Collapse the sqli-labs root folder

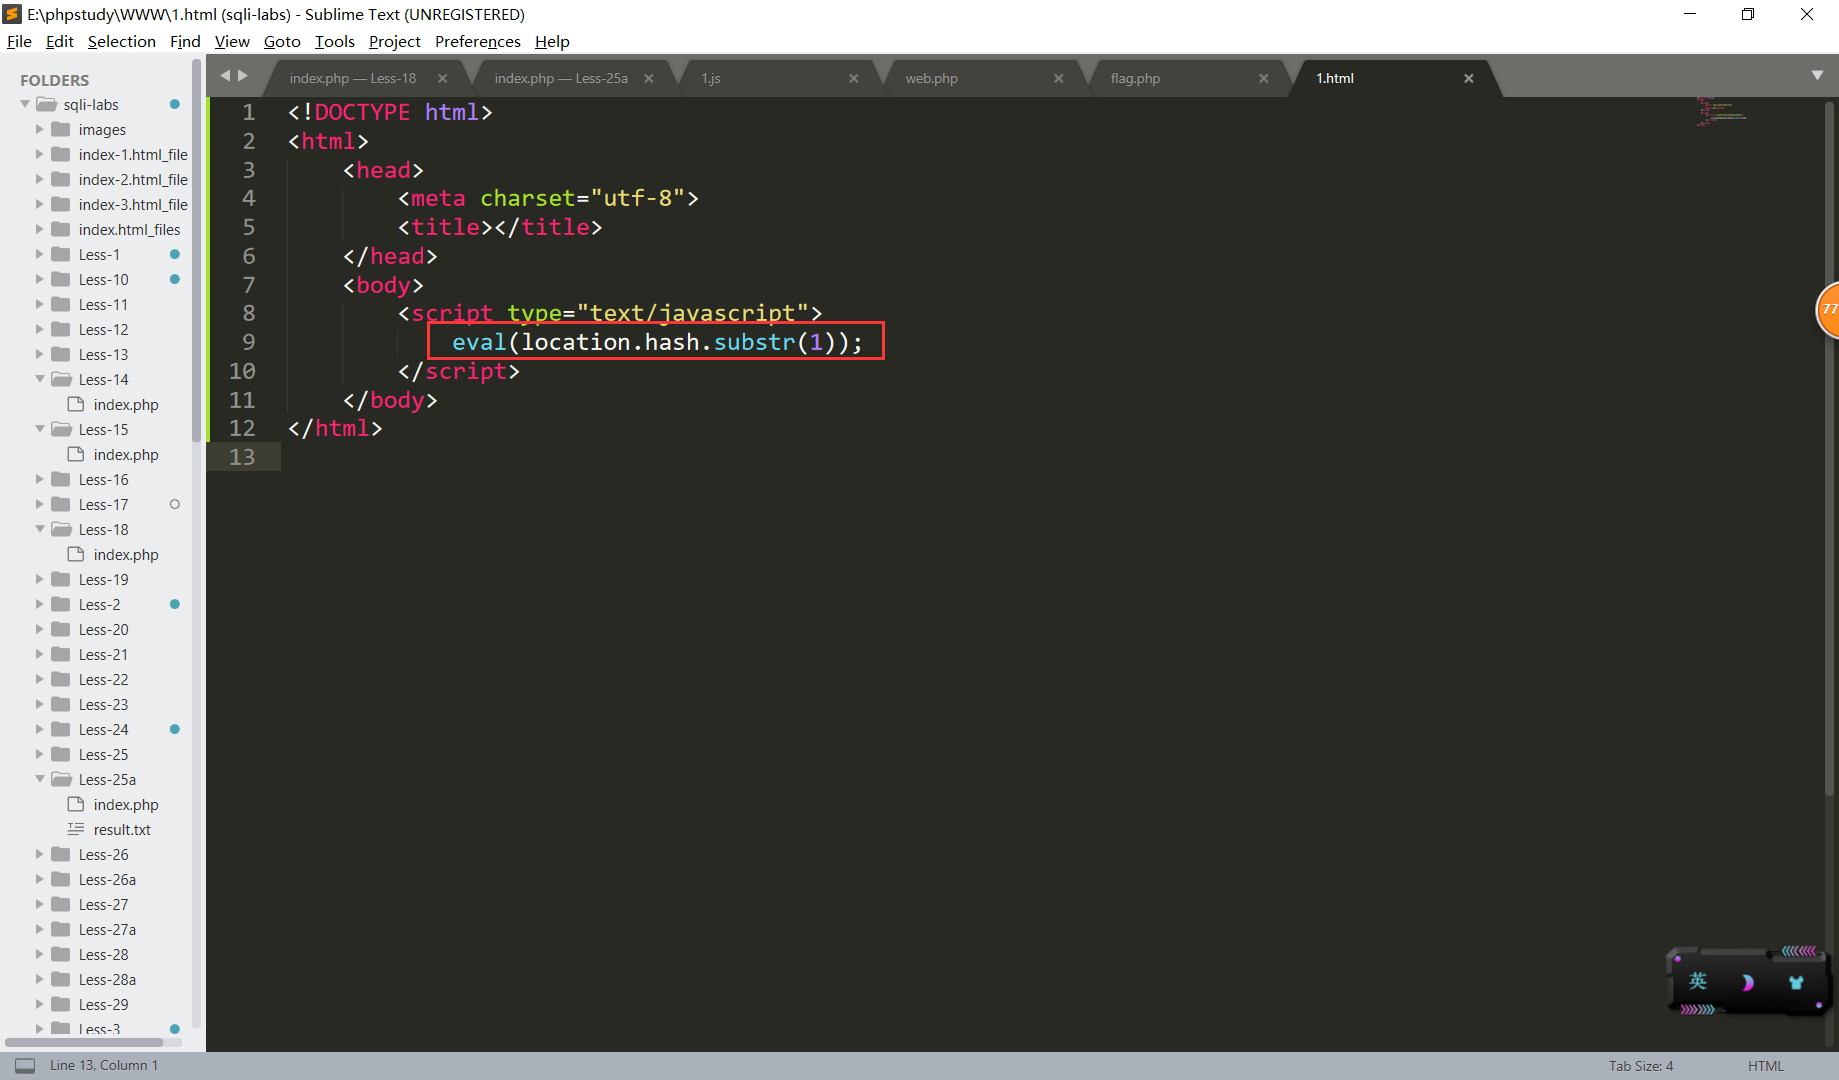[25, 105]
